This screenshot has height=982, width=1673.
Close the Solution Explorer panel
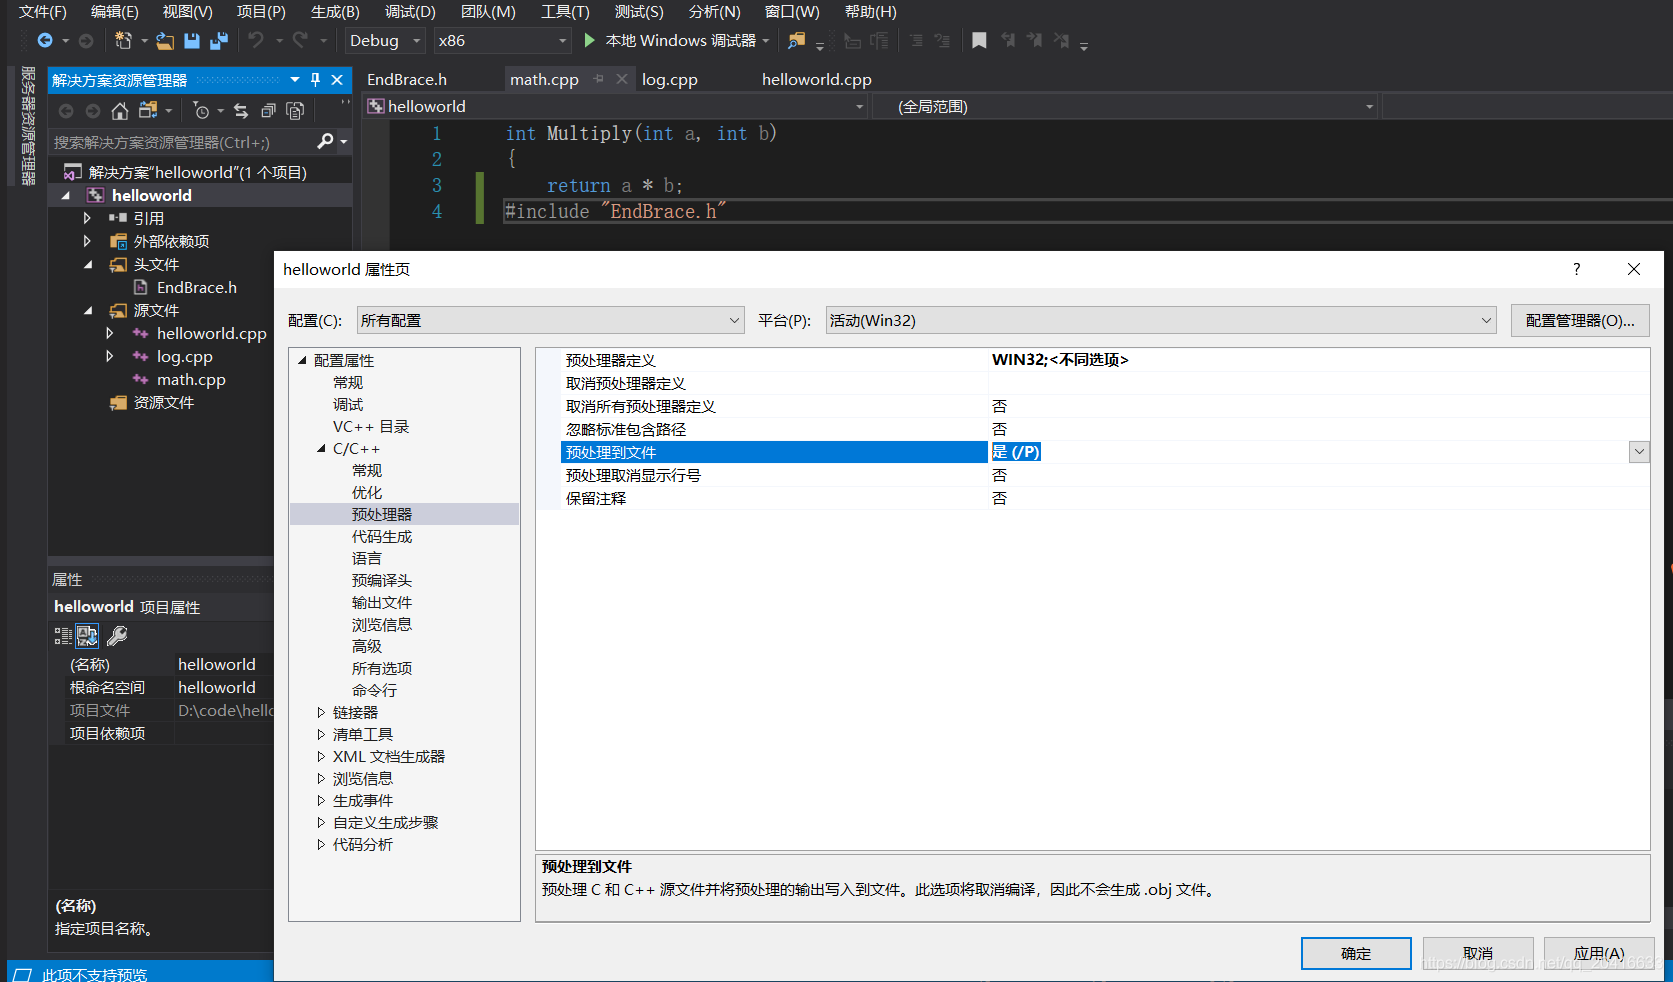pos(337,80)
